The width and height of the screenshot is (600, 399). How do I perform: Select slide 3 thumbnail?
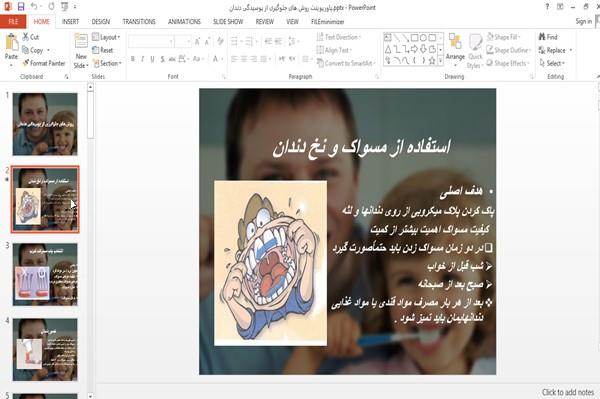tap(45, 274)
